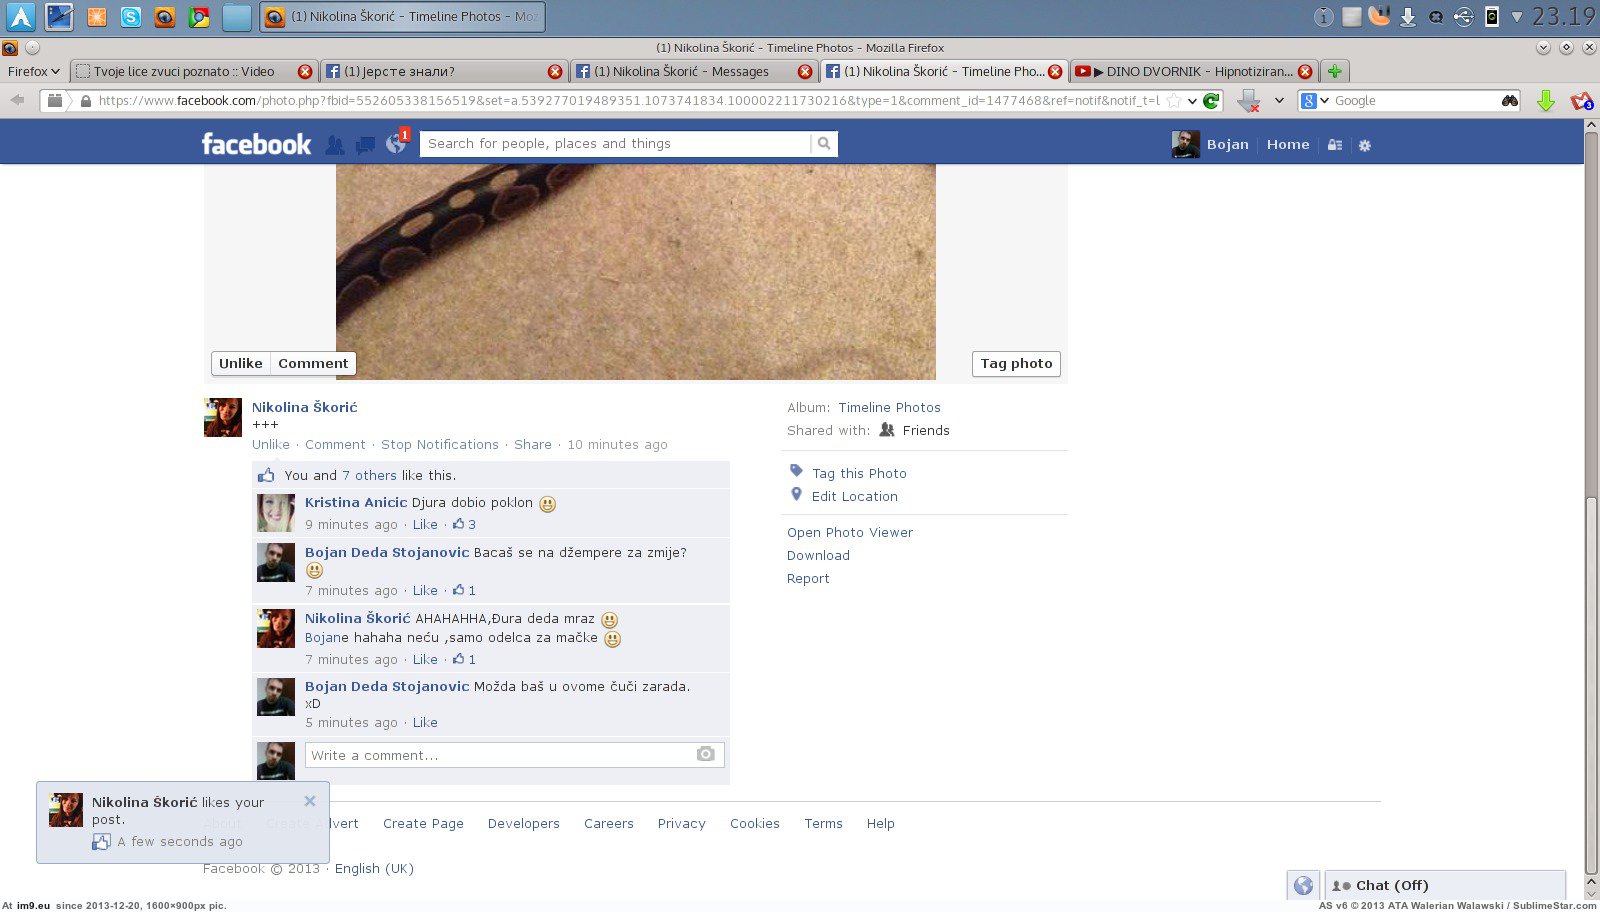Open the dropdown beside download manager icon
Screen dimensions: 1600x912
tap(1279, 101)
